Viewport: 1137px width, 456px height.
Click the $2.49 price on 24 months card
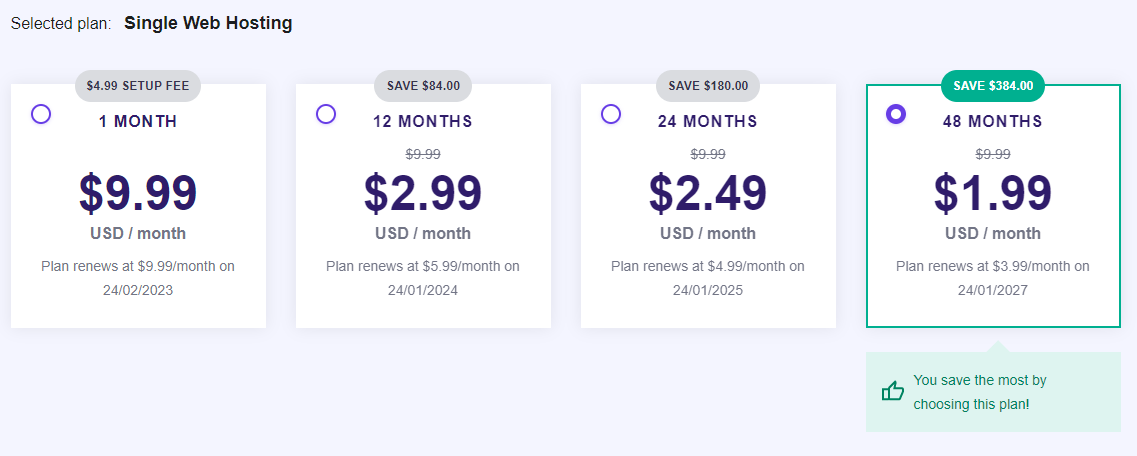coord(708,193)
